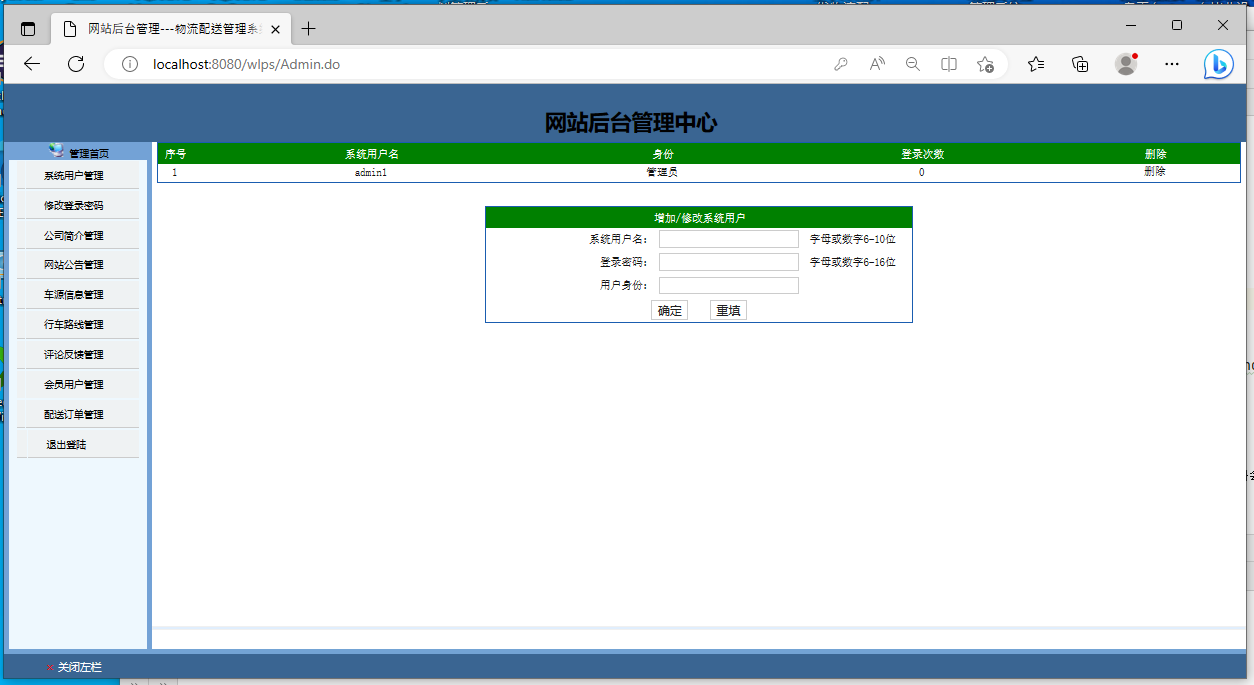Click the browser back arrow

(x=32, y=64)
